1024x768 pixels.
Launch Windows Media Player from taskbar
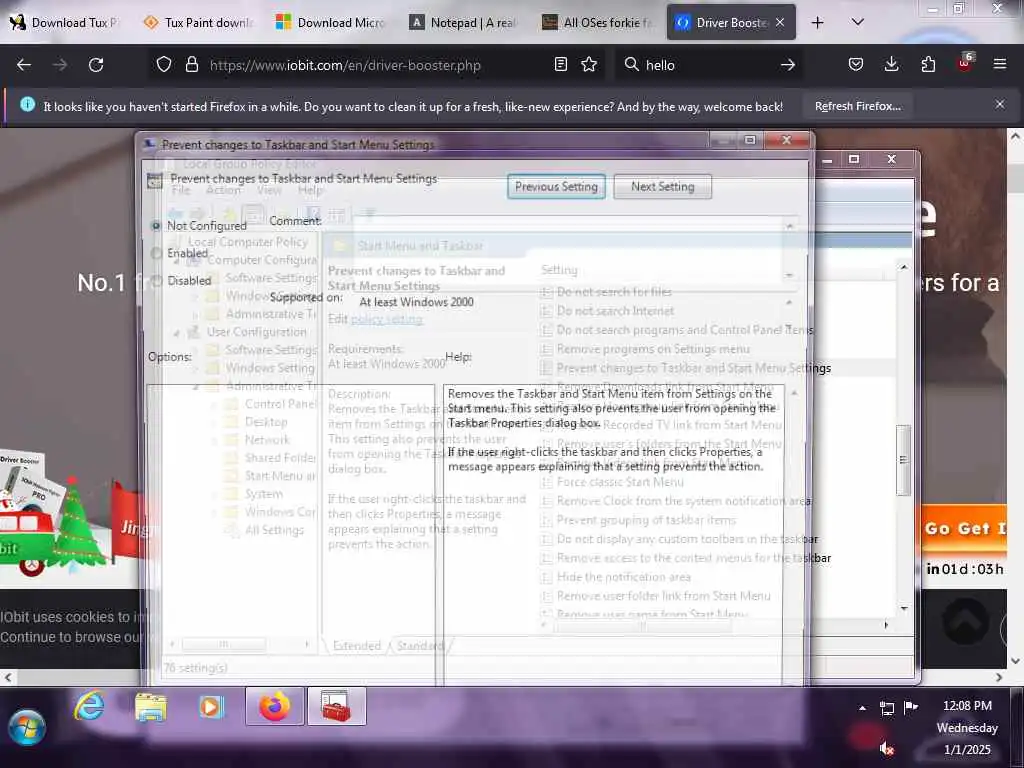pyautogui.click(x=211, y=707)
